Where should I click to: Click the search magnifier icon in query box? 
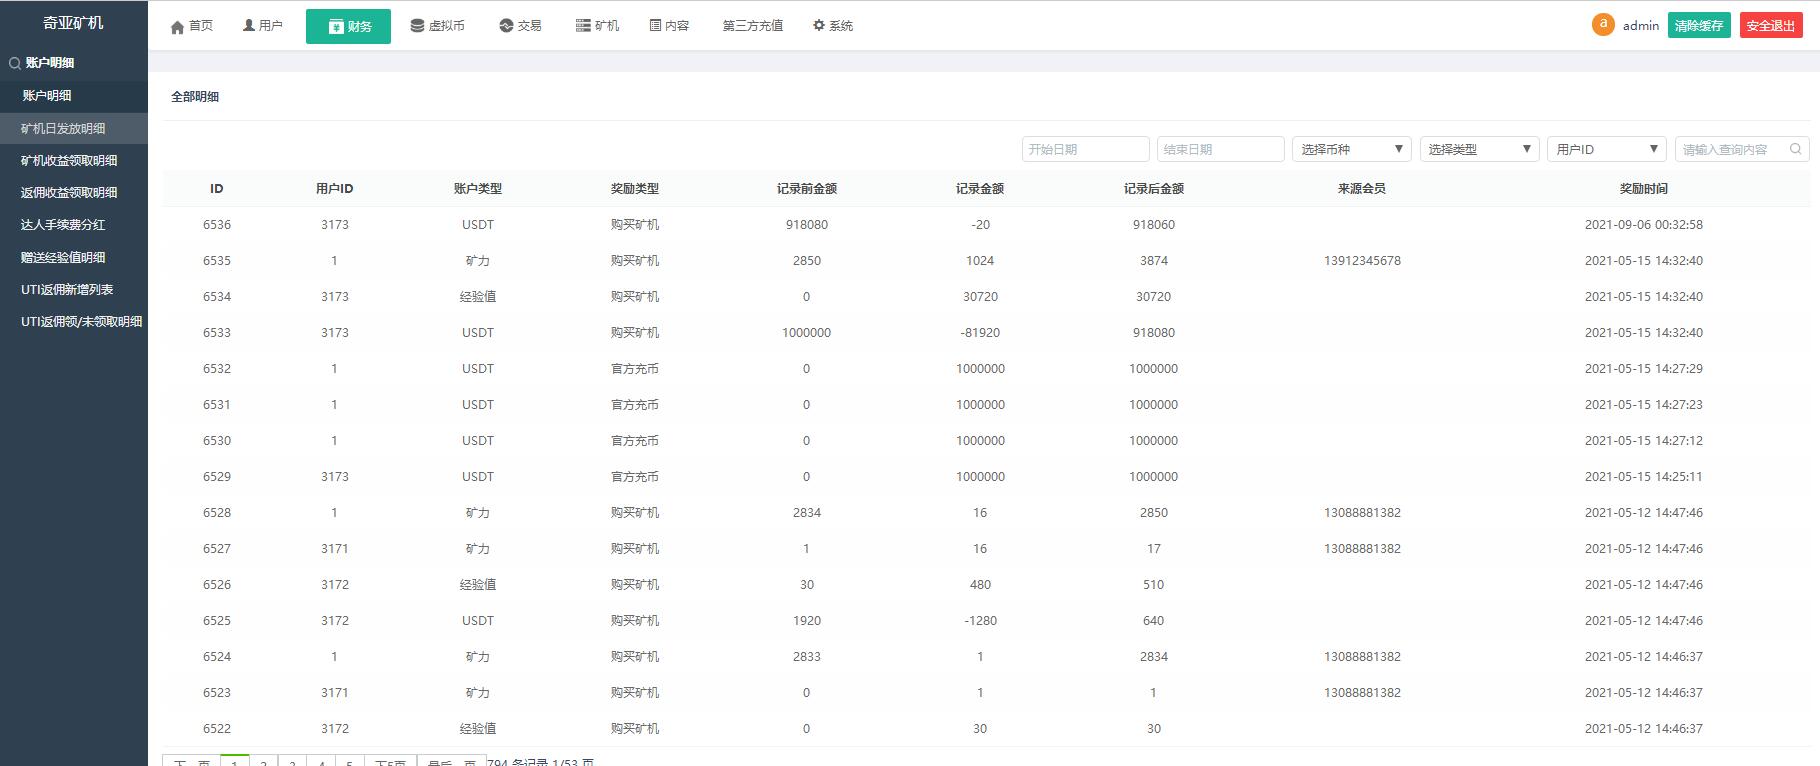point(1796,149)
